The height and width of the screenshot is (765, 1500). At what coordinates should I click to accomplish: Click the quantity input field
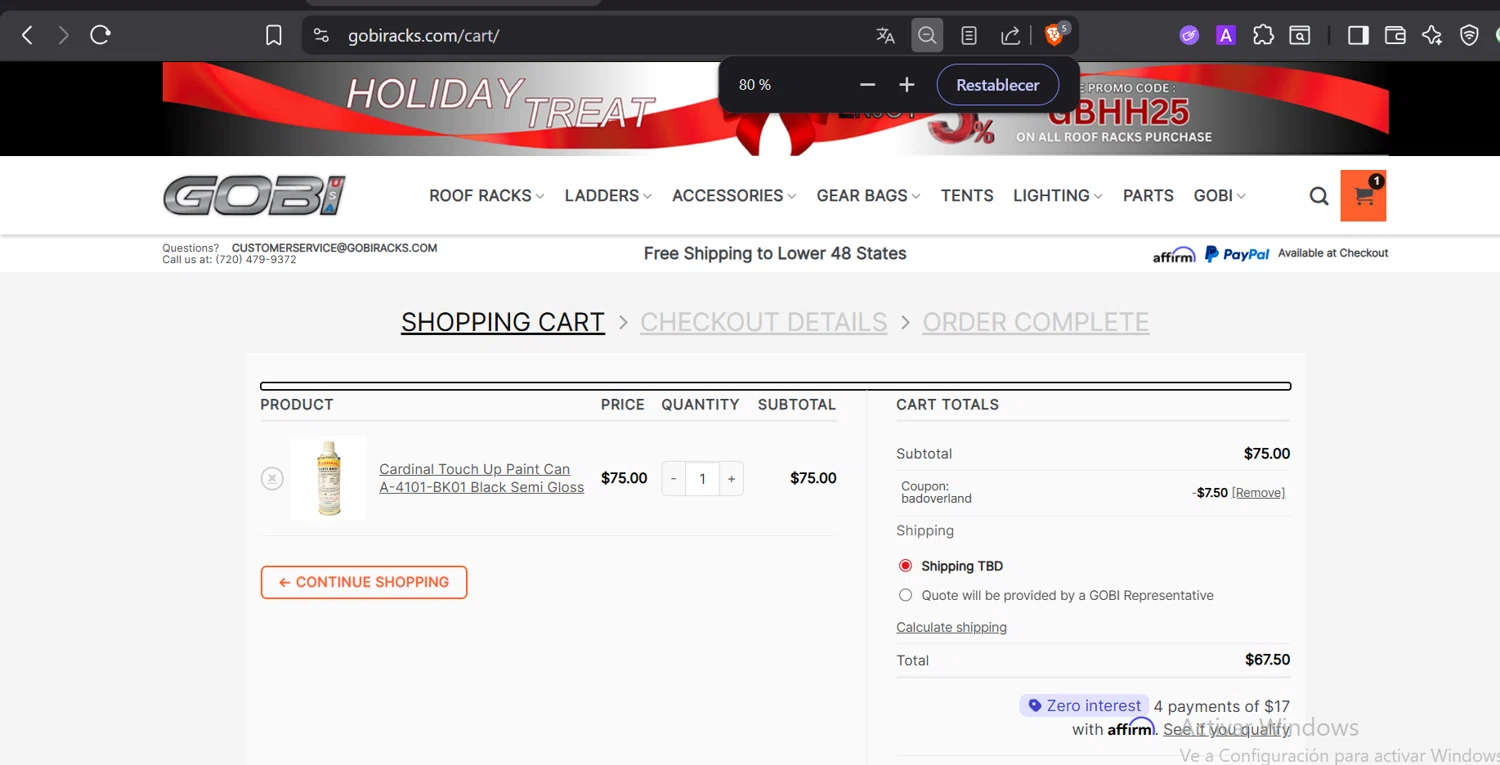pyautogui.click(x=703, y=479)
